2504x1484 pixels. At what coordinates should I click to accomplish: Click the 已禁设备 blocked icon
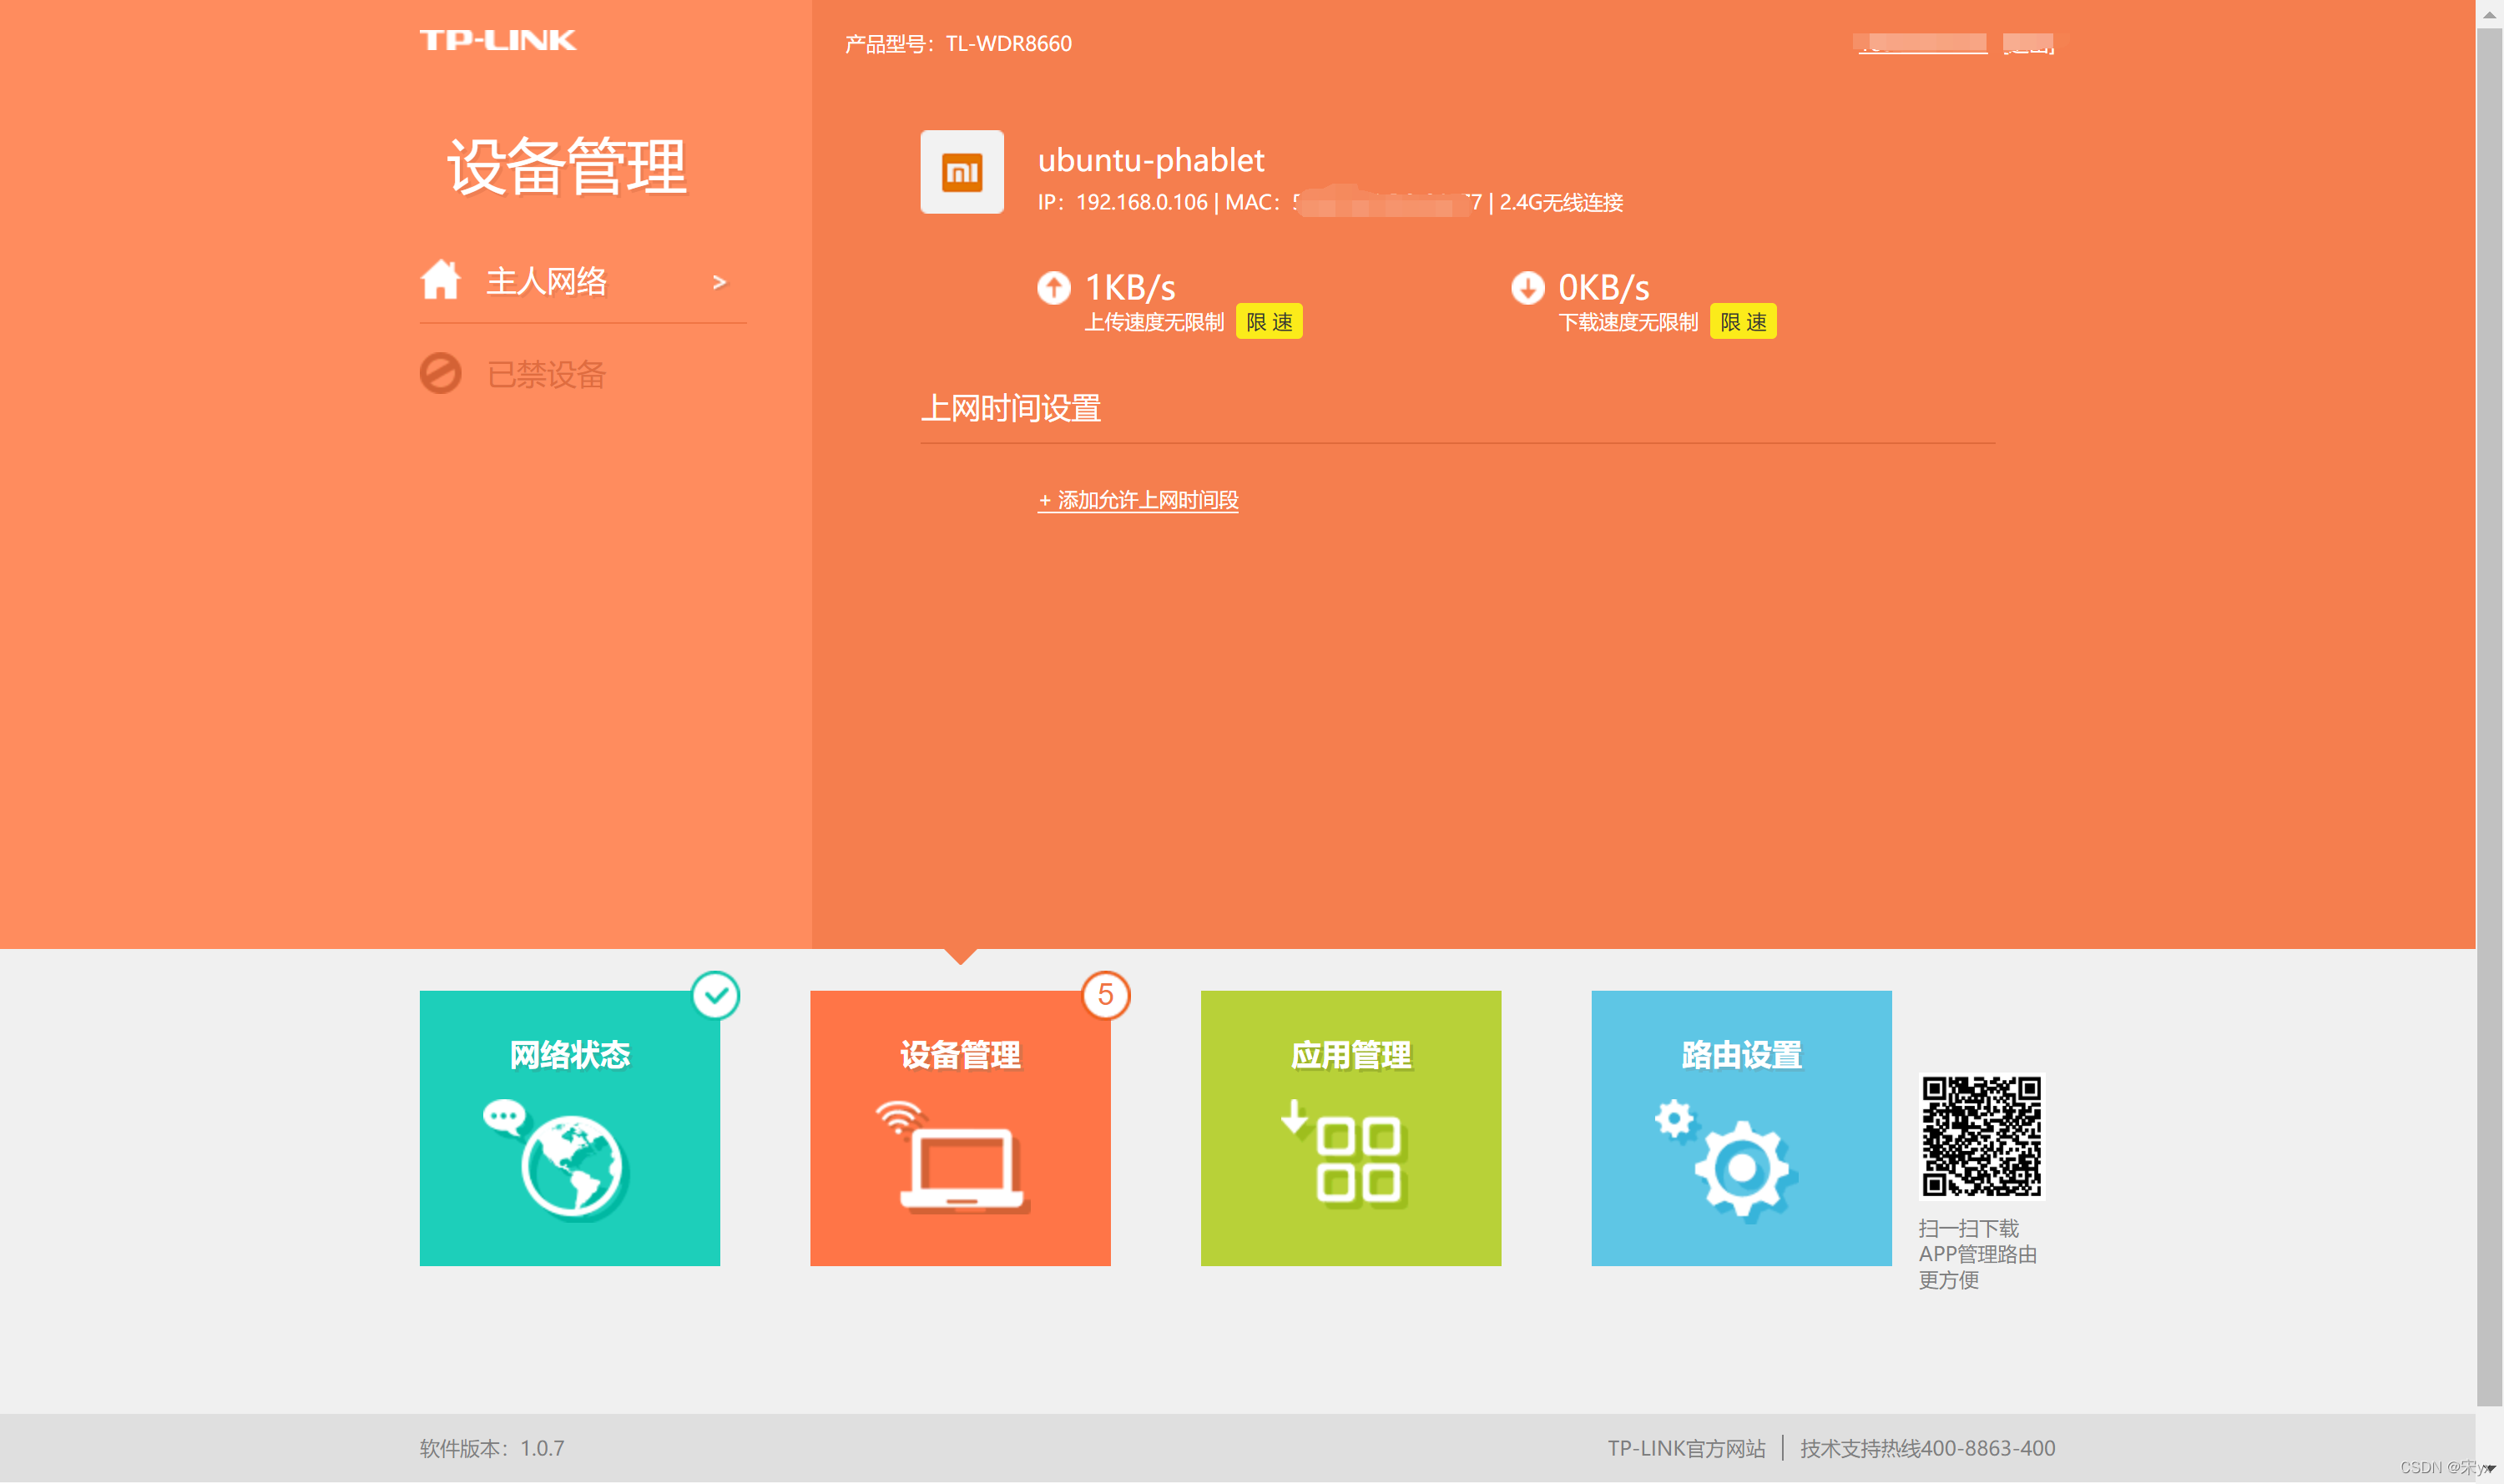coord(440,374)
